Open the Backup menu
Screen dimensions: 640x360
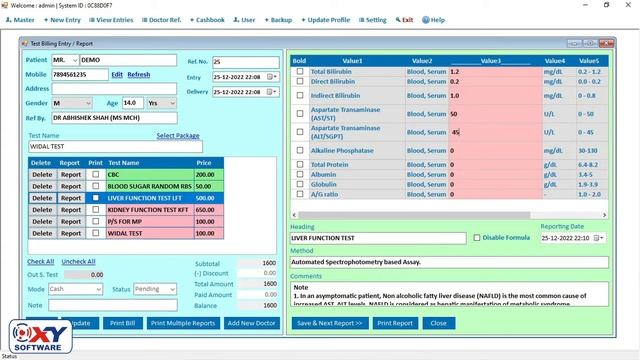pos(278,20)
